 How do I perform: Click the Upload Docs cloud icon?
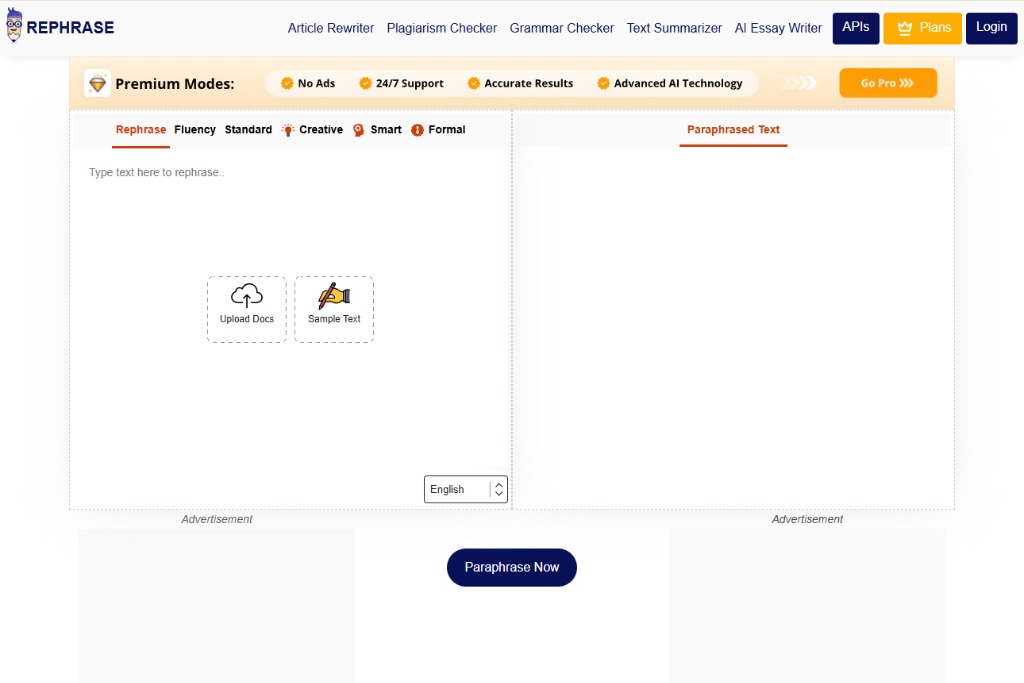point(247,295)
